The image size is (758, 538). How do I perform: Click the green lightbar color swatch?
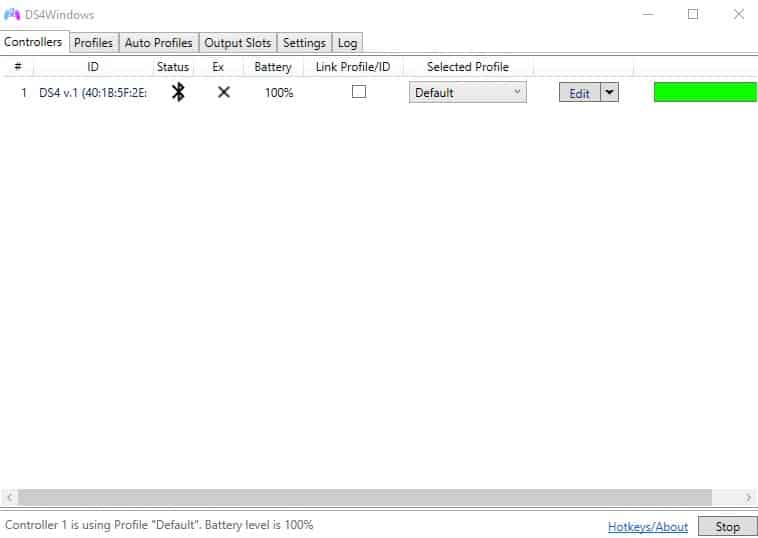[x=705, y=92]
